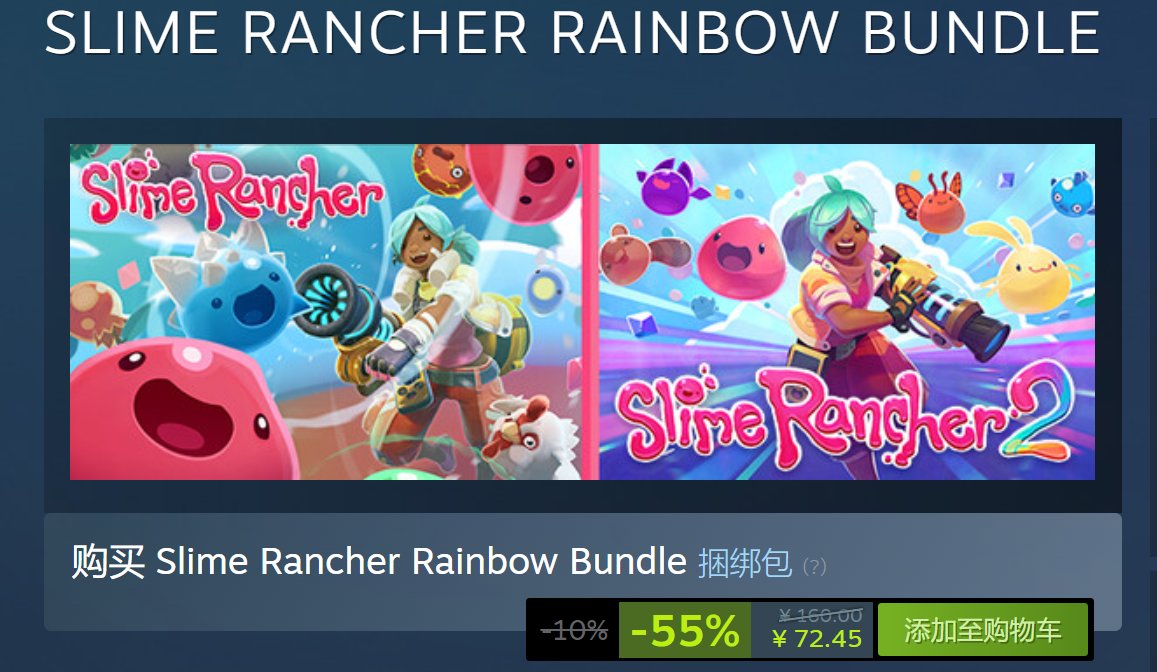Click the SLIME RANCHER RAINBOW BUNDLE page title
The width and height of the screenshot is (1157, 672).
[573, 32]
